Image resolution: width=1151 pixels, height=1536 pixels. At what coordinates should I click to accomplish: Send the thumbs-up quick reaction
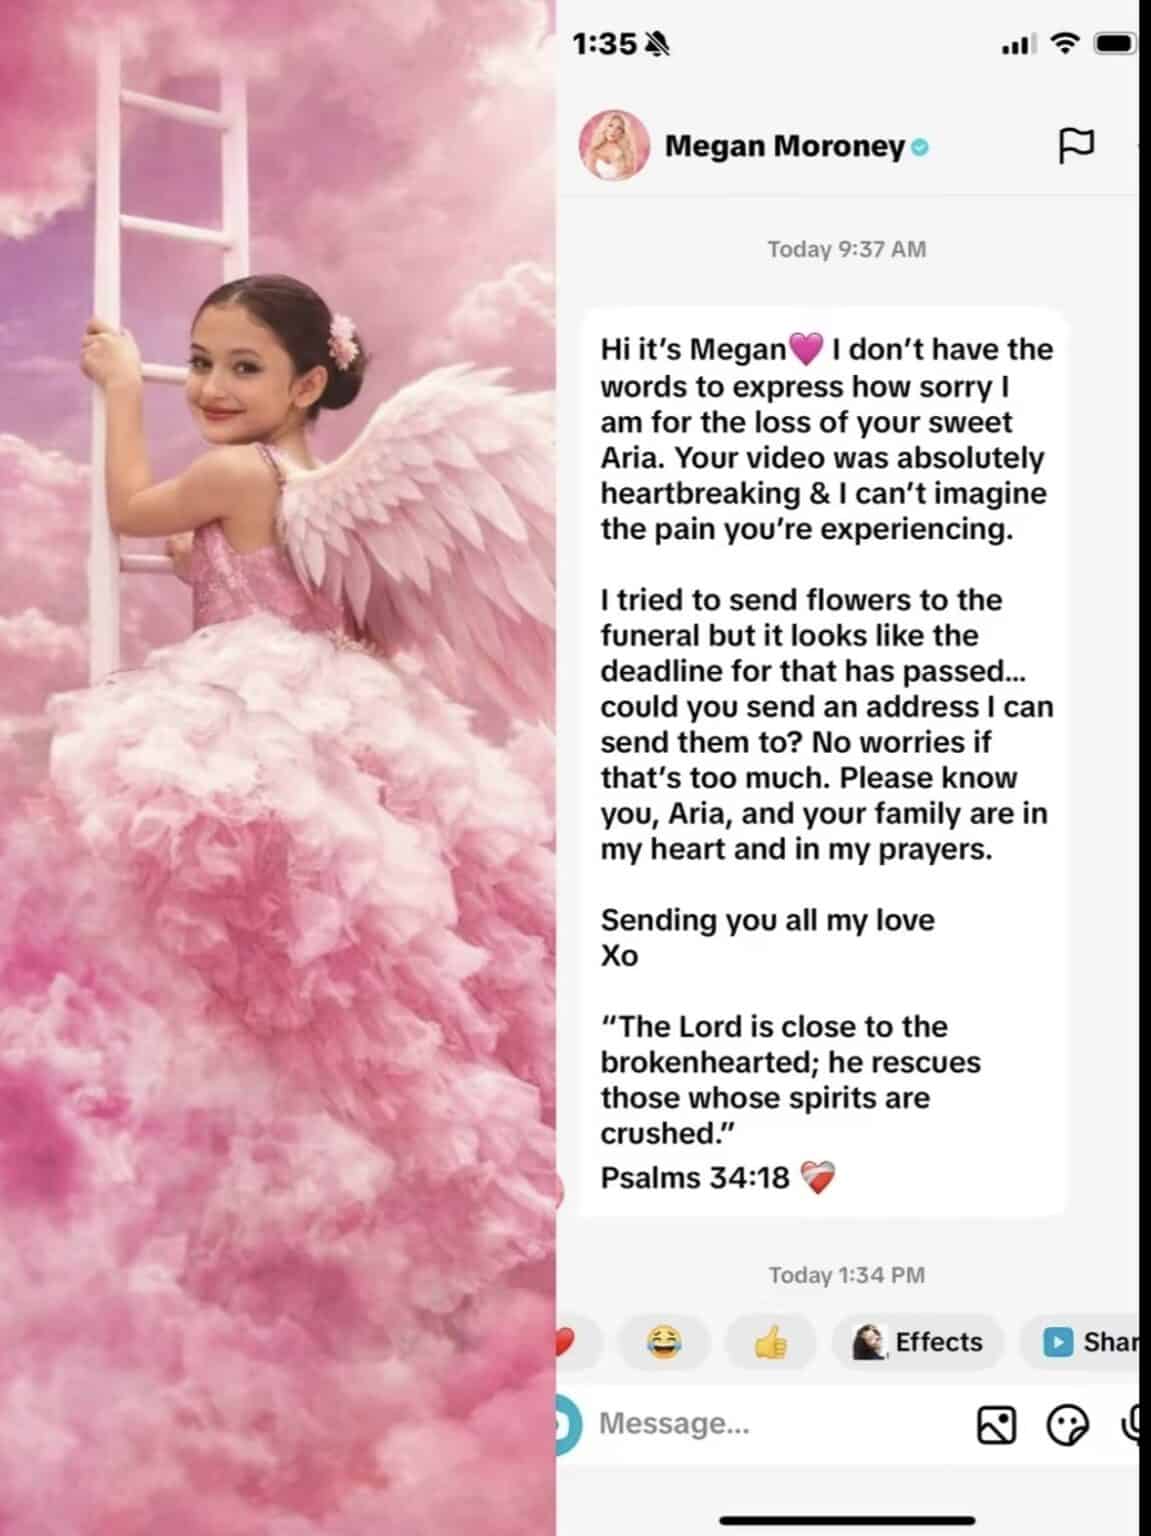tap(770, 1342)
